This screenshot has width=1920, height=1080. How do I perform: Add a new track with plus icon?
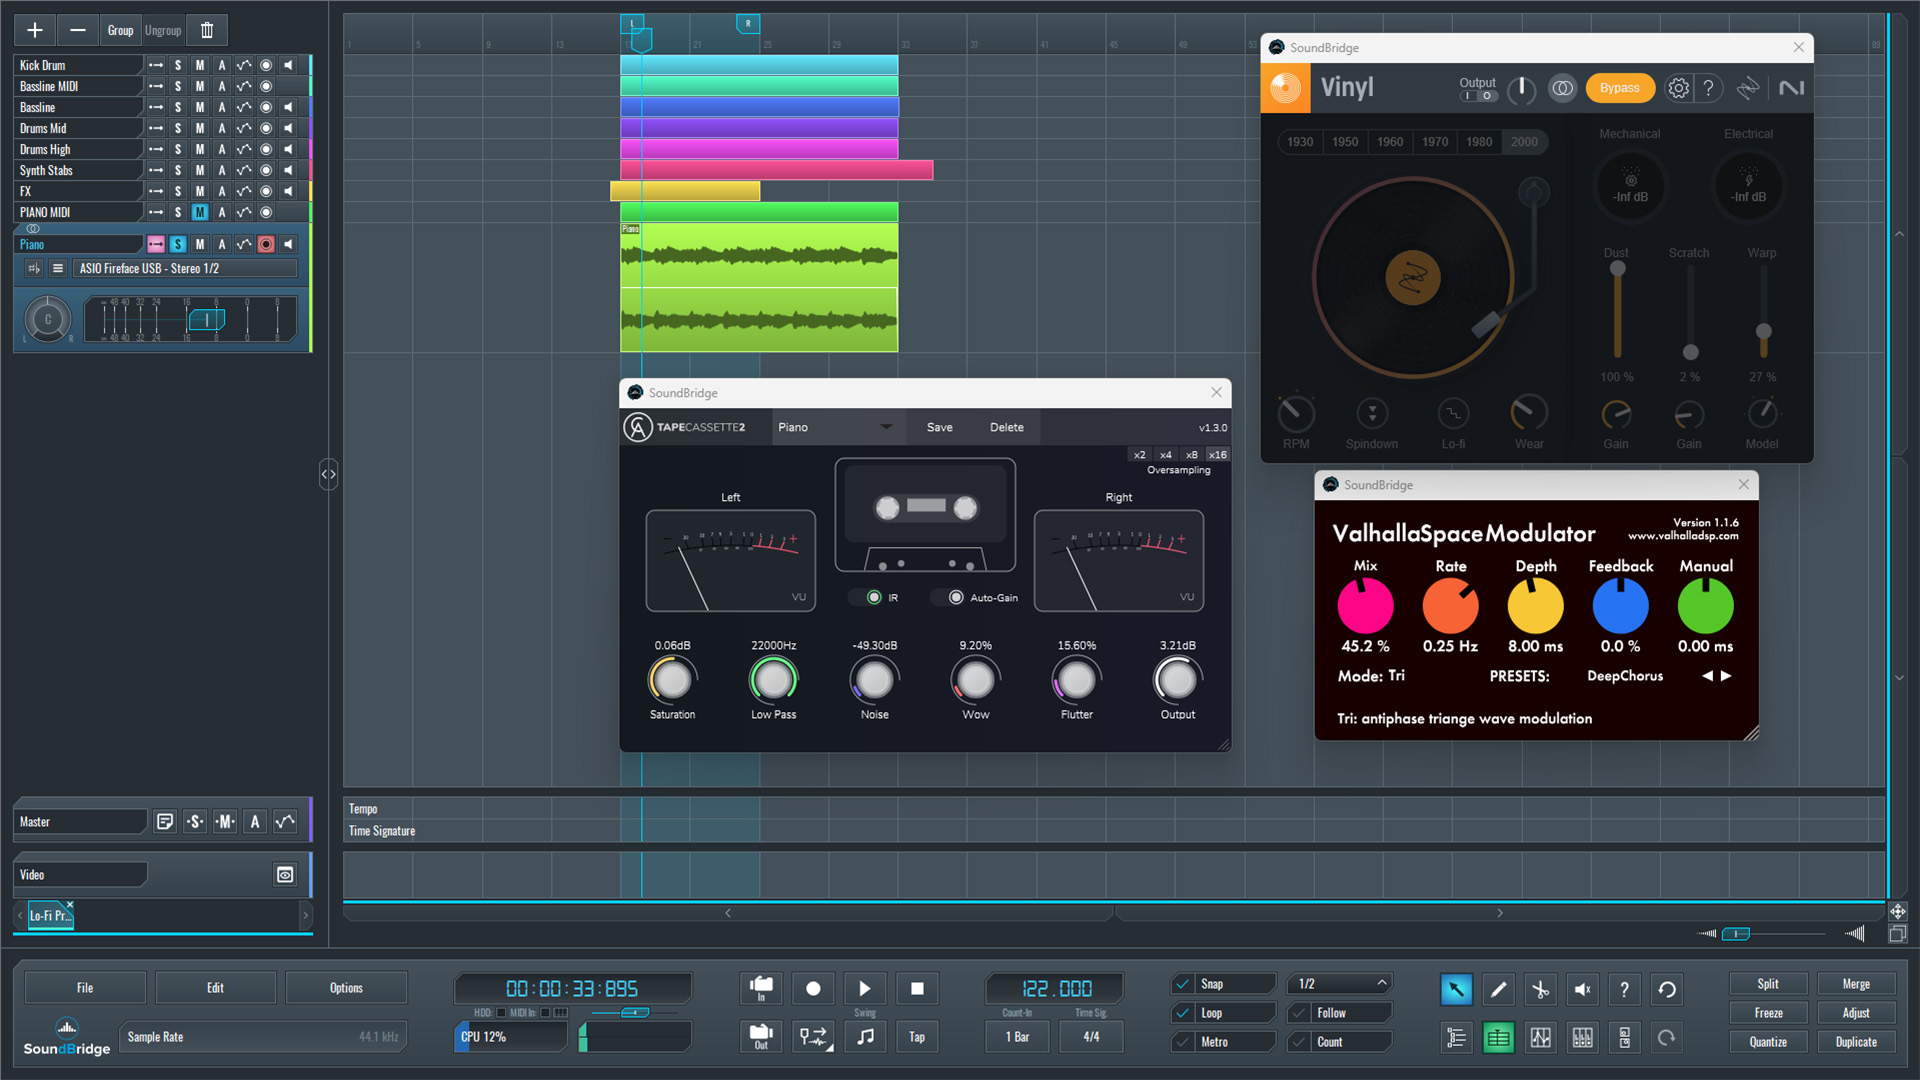35,30
